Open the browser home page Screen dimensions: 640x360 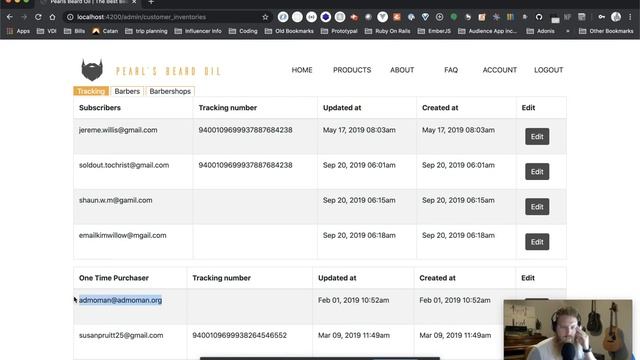(x=52, y=17)
